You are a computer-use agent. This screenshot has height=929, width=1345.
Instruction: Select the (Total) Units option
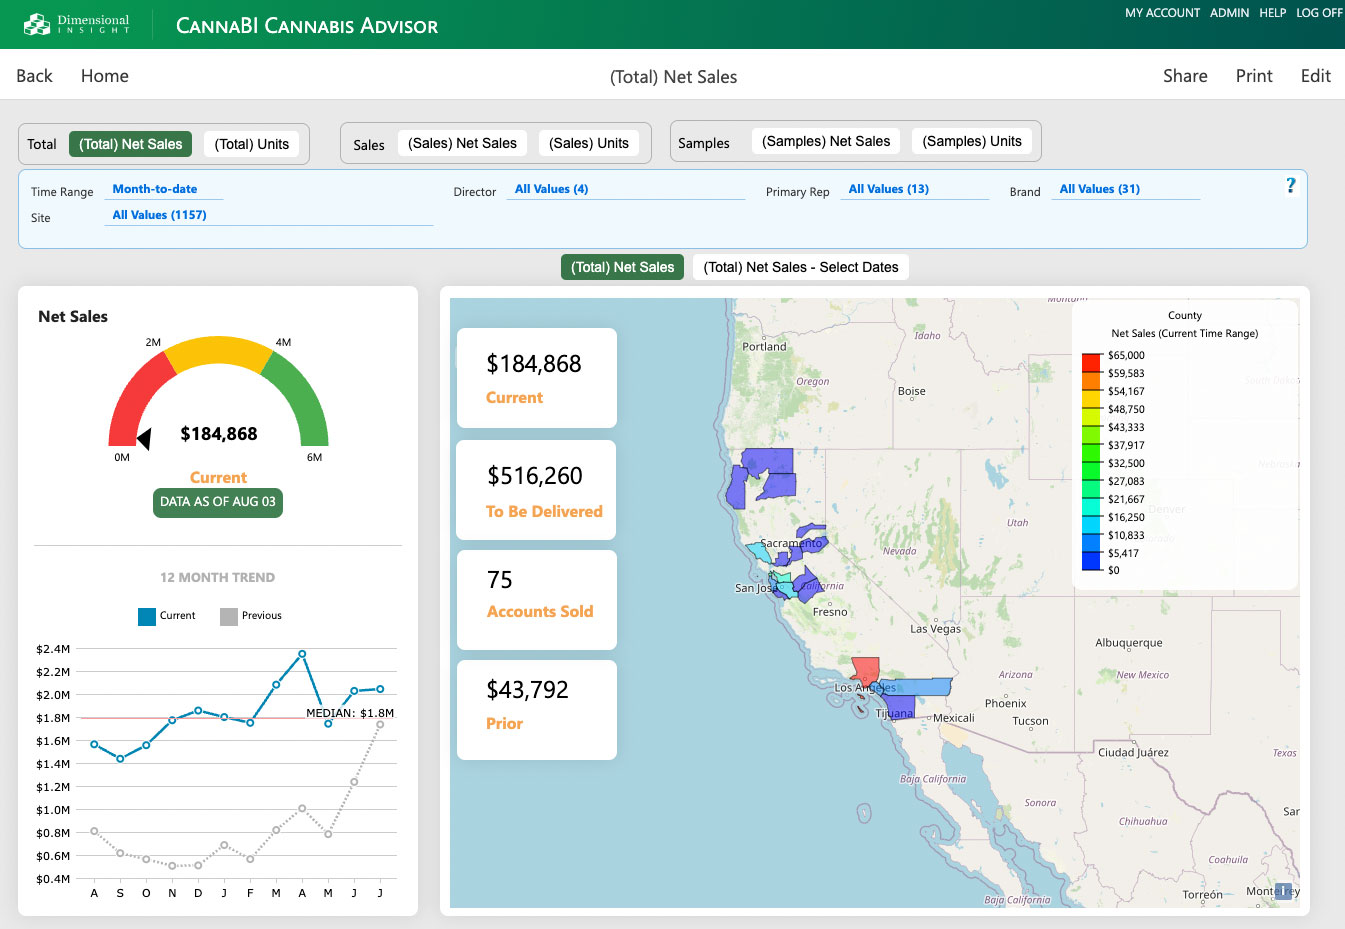(x=252, y=144)
